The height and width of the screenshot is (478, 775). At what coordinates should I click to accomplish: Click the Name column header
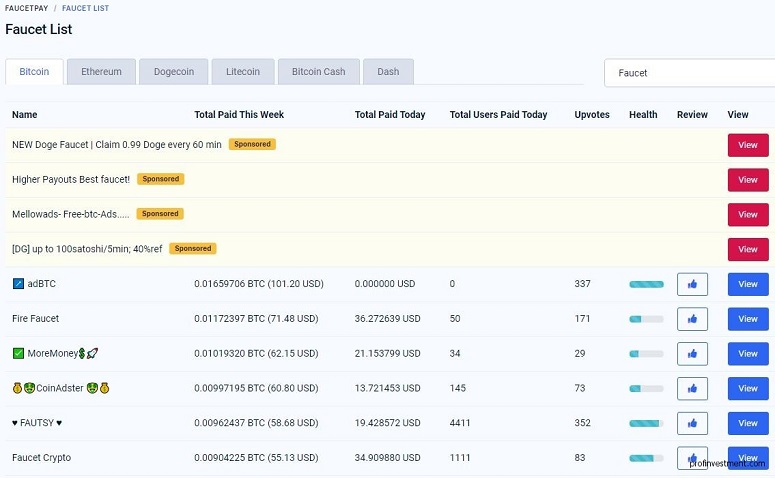tap(25, 115)
